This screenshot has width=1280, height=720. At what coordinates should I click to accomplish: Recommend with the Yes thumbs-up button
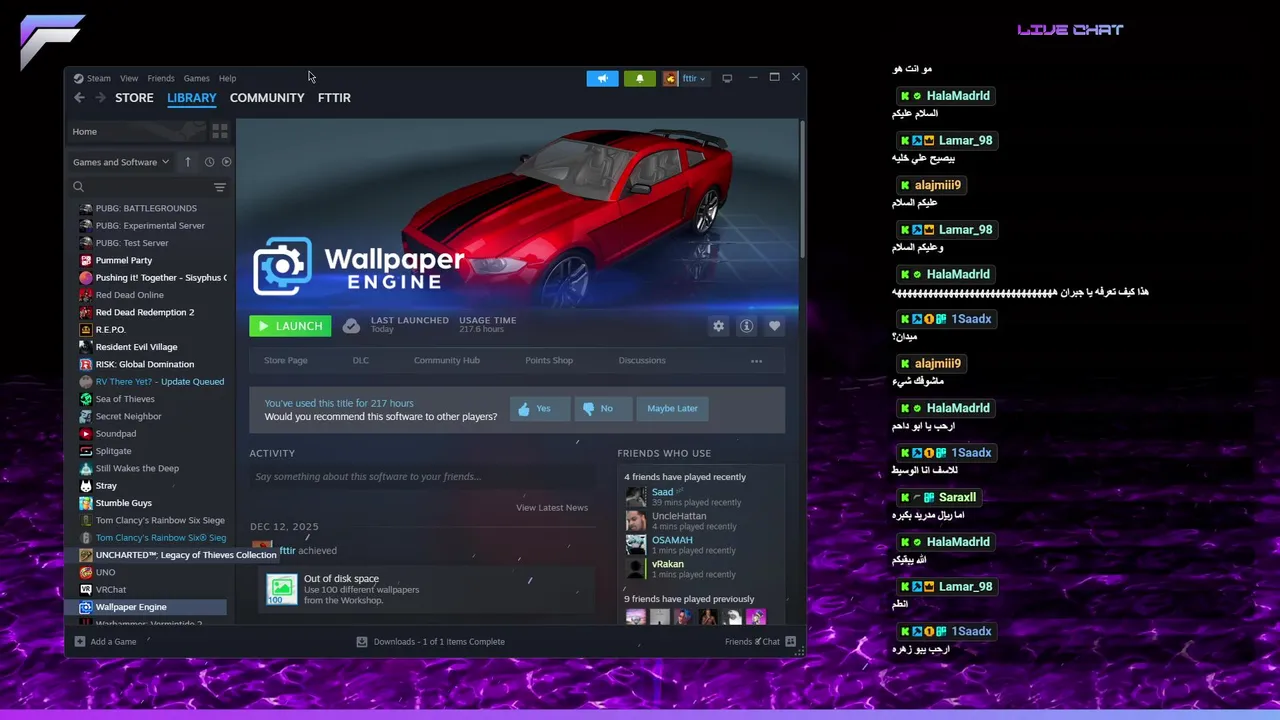(539, 408)
